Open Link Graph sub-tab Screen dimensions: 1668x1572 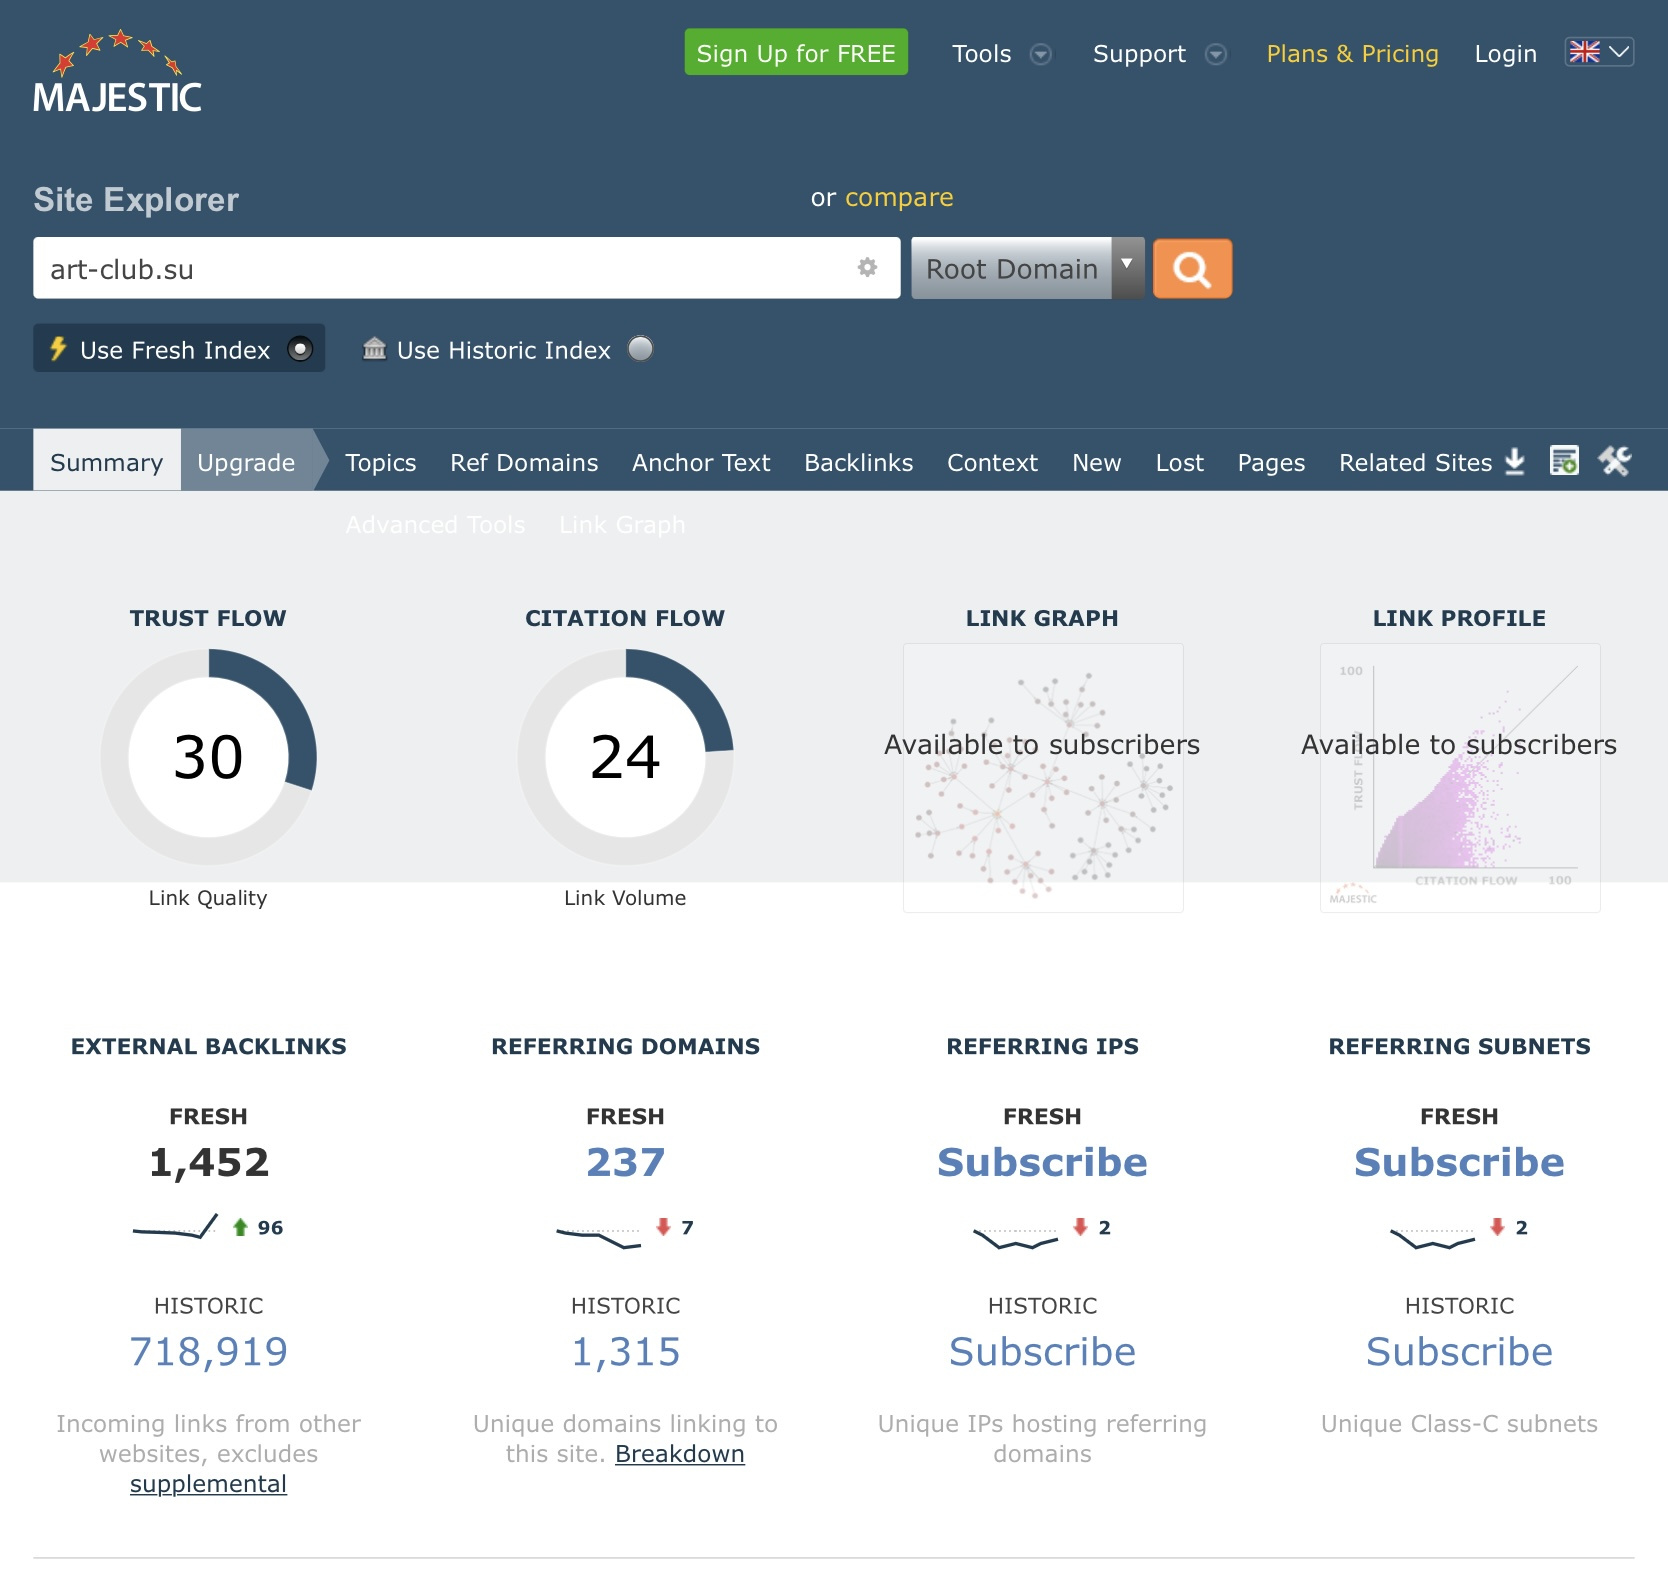[622, 524]
